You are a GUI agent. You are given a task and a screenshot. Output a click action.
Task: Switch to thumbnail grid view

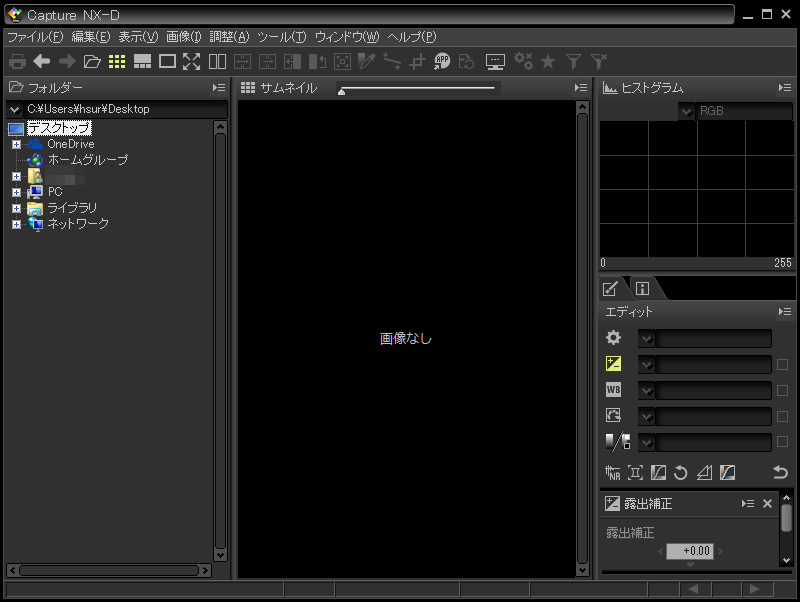pos(117,61)
